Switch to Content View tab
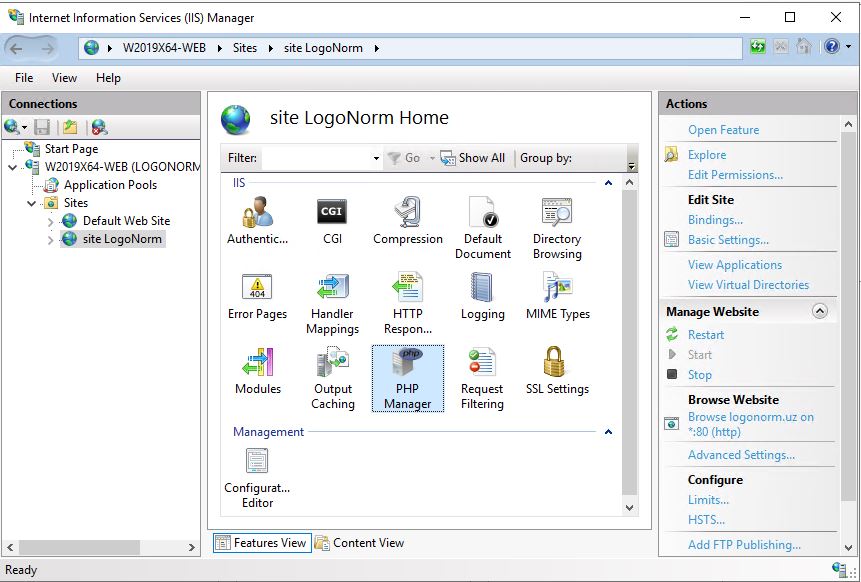Viewport: 861px width, 582px height. pyautogui.click(x=360, y=543)
